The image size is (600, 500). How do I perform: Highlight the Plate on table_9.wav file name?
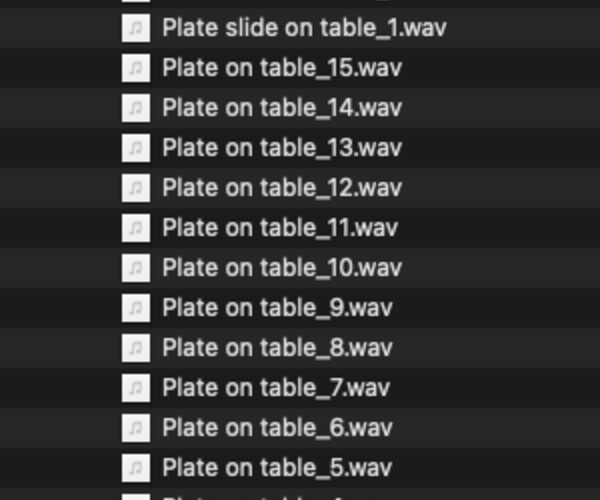pos(277,308)
